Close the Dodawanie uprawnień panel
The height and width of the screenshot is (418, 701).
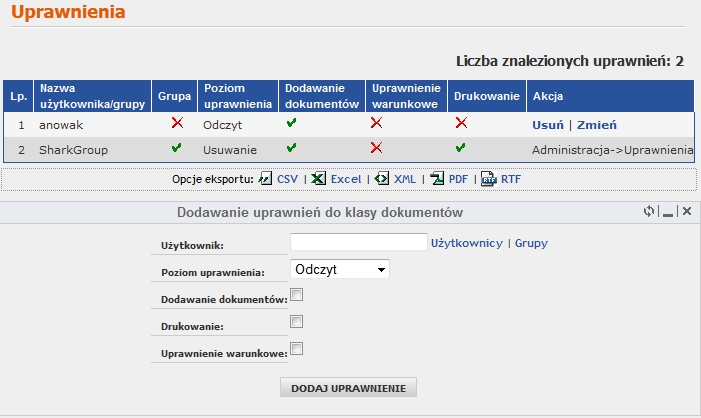click(x=687, y=212)
